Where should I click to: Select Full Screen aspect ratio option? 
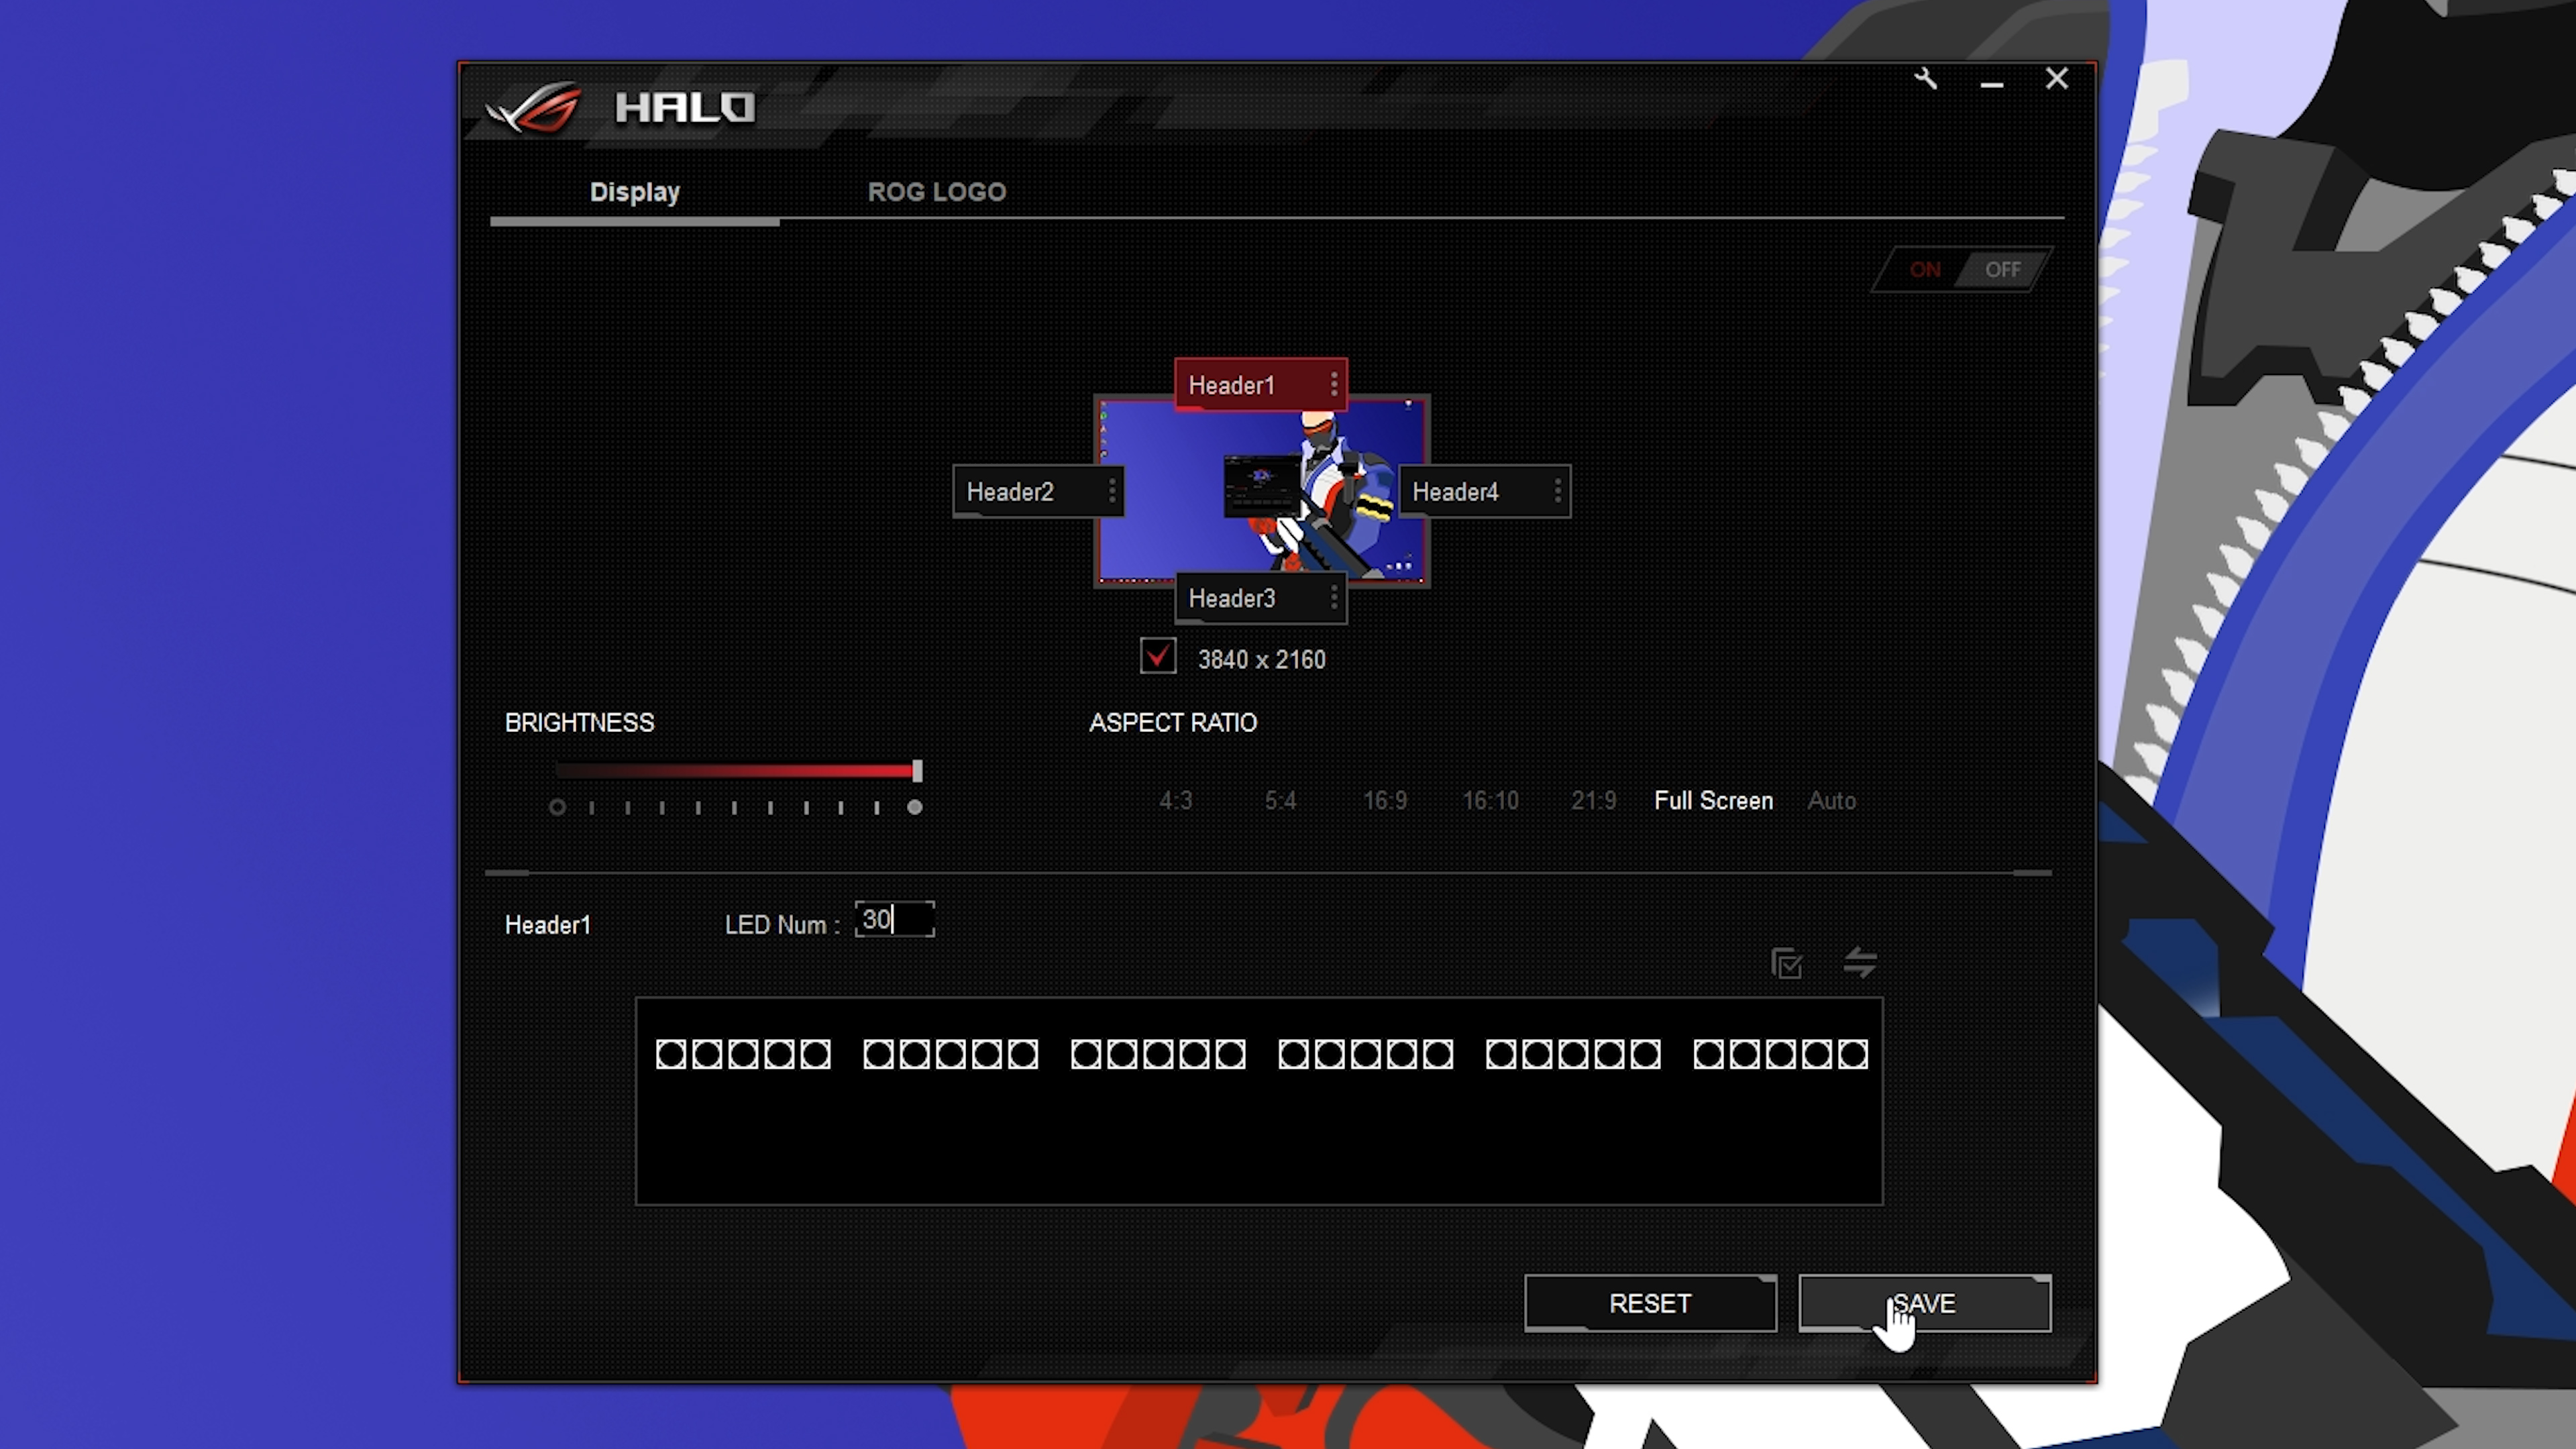[x=1713, y=800]
